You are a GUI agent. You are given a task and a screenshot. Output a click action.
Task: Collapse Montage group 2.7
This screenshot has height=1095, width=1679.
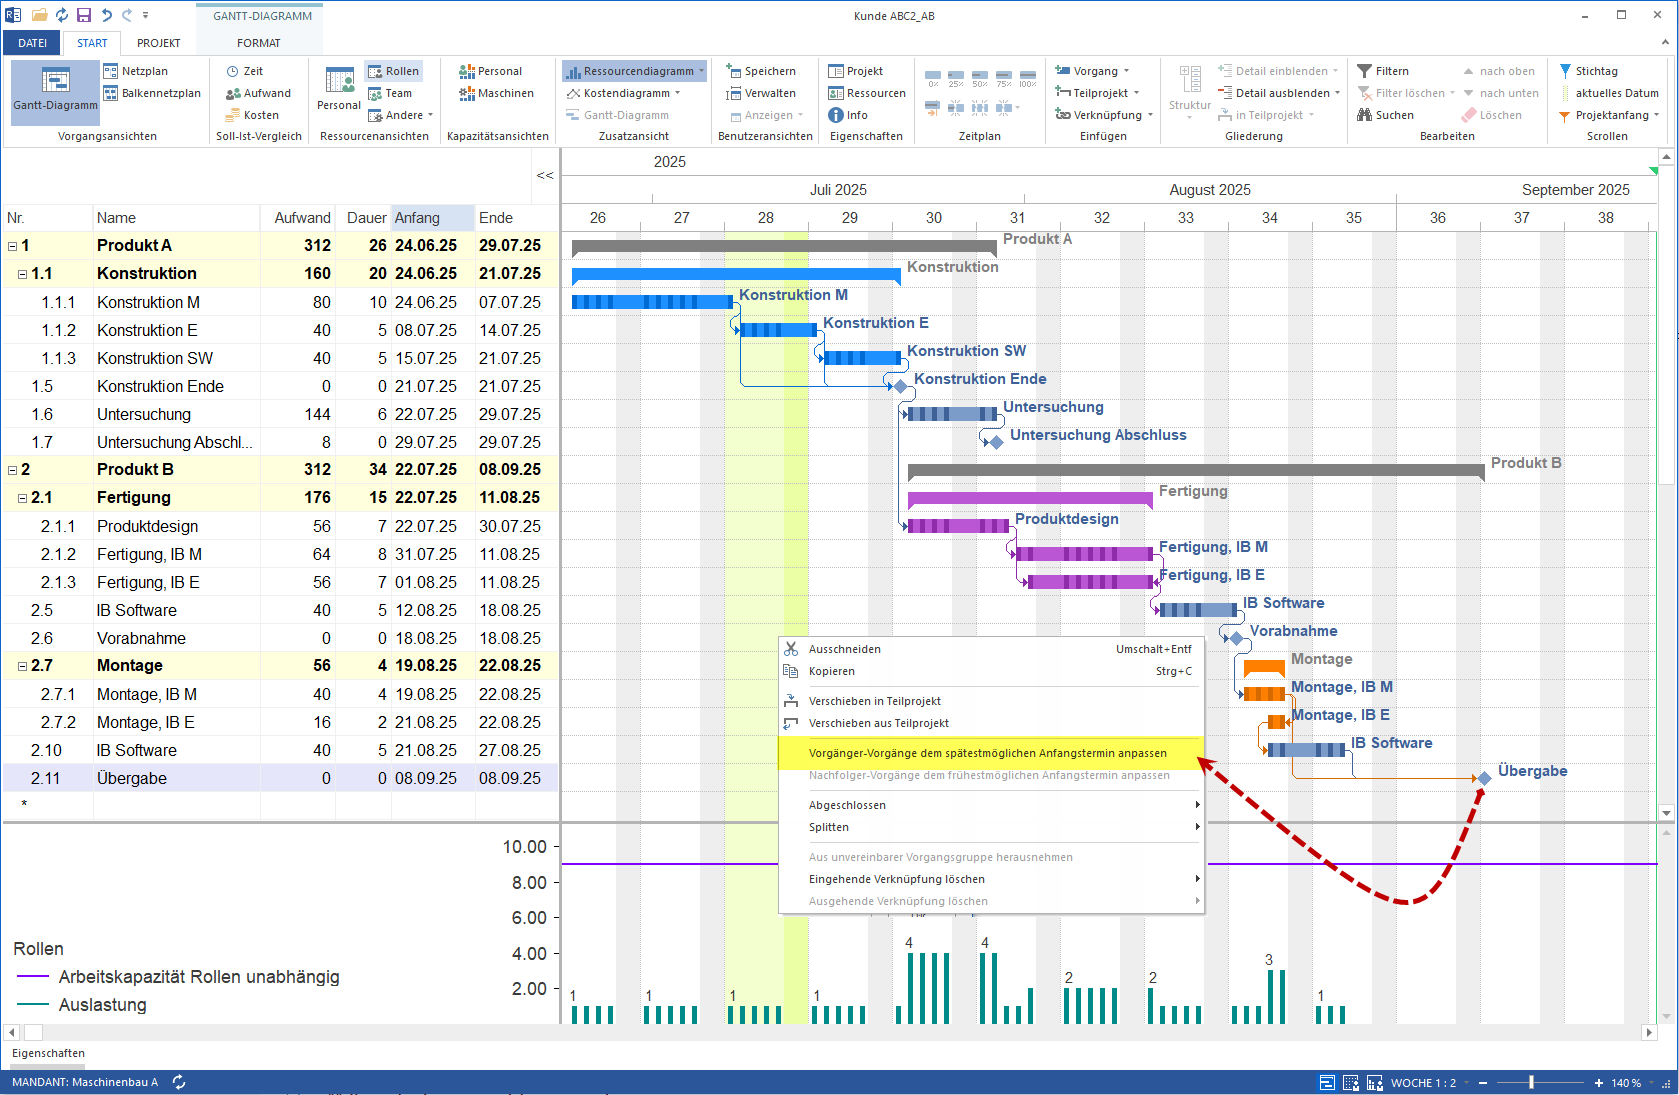(22, 666)
